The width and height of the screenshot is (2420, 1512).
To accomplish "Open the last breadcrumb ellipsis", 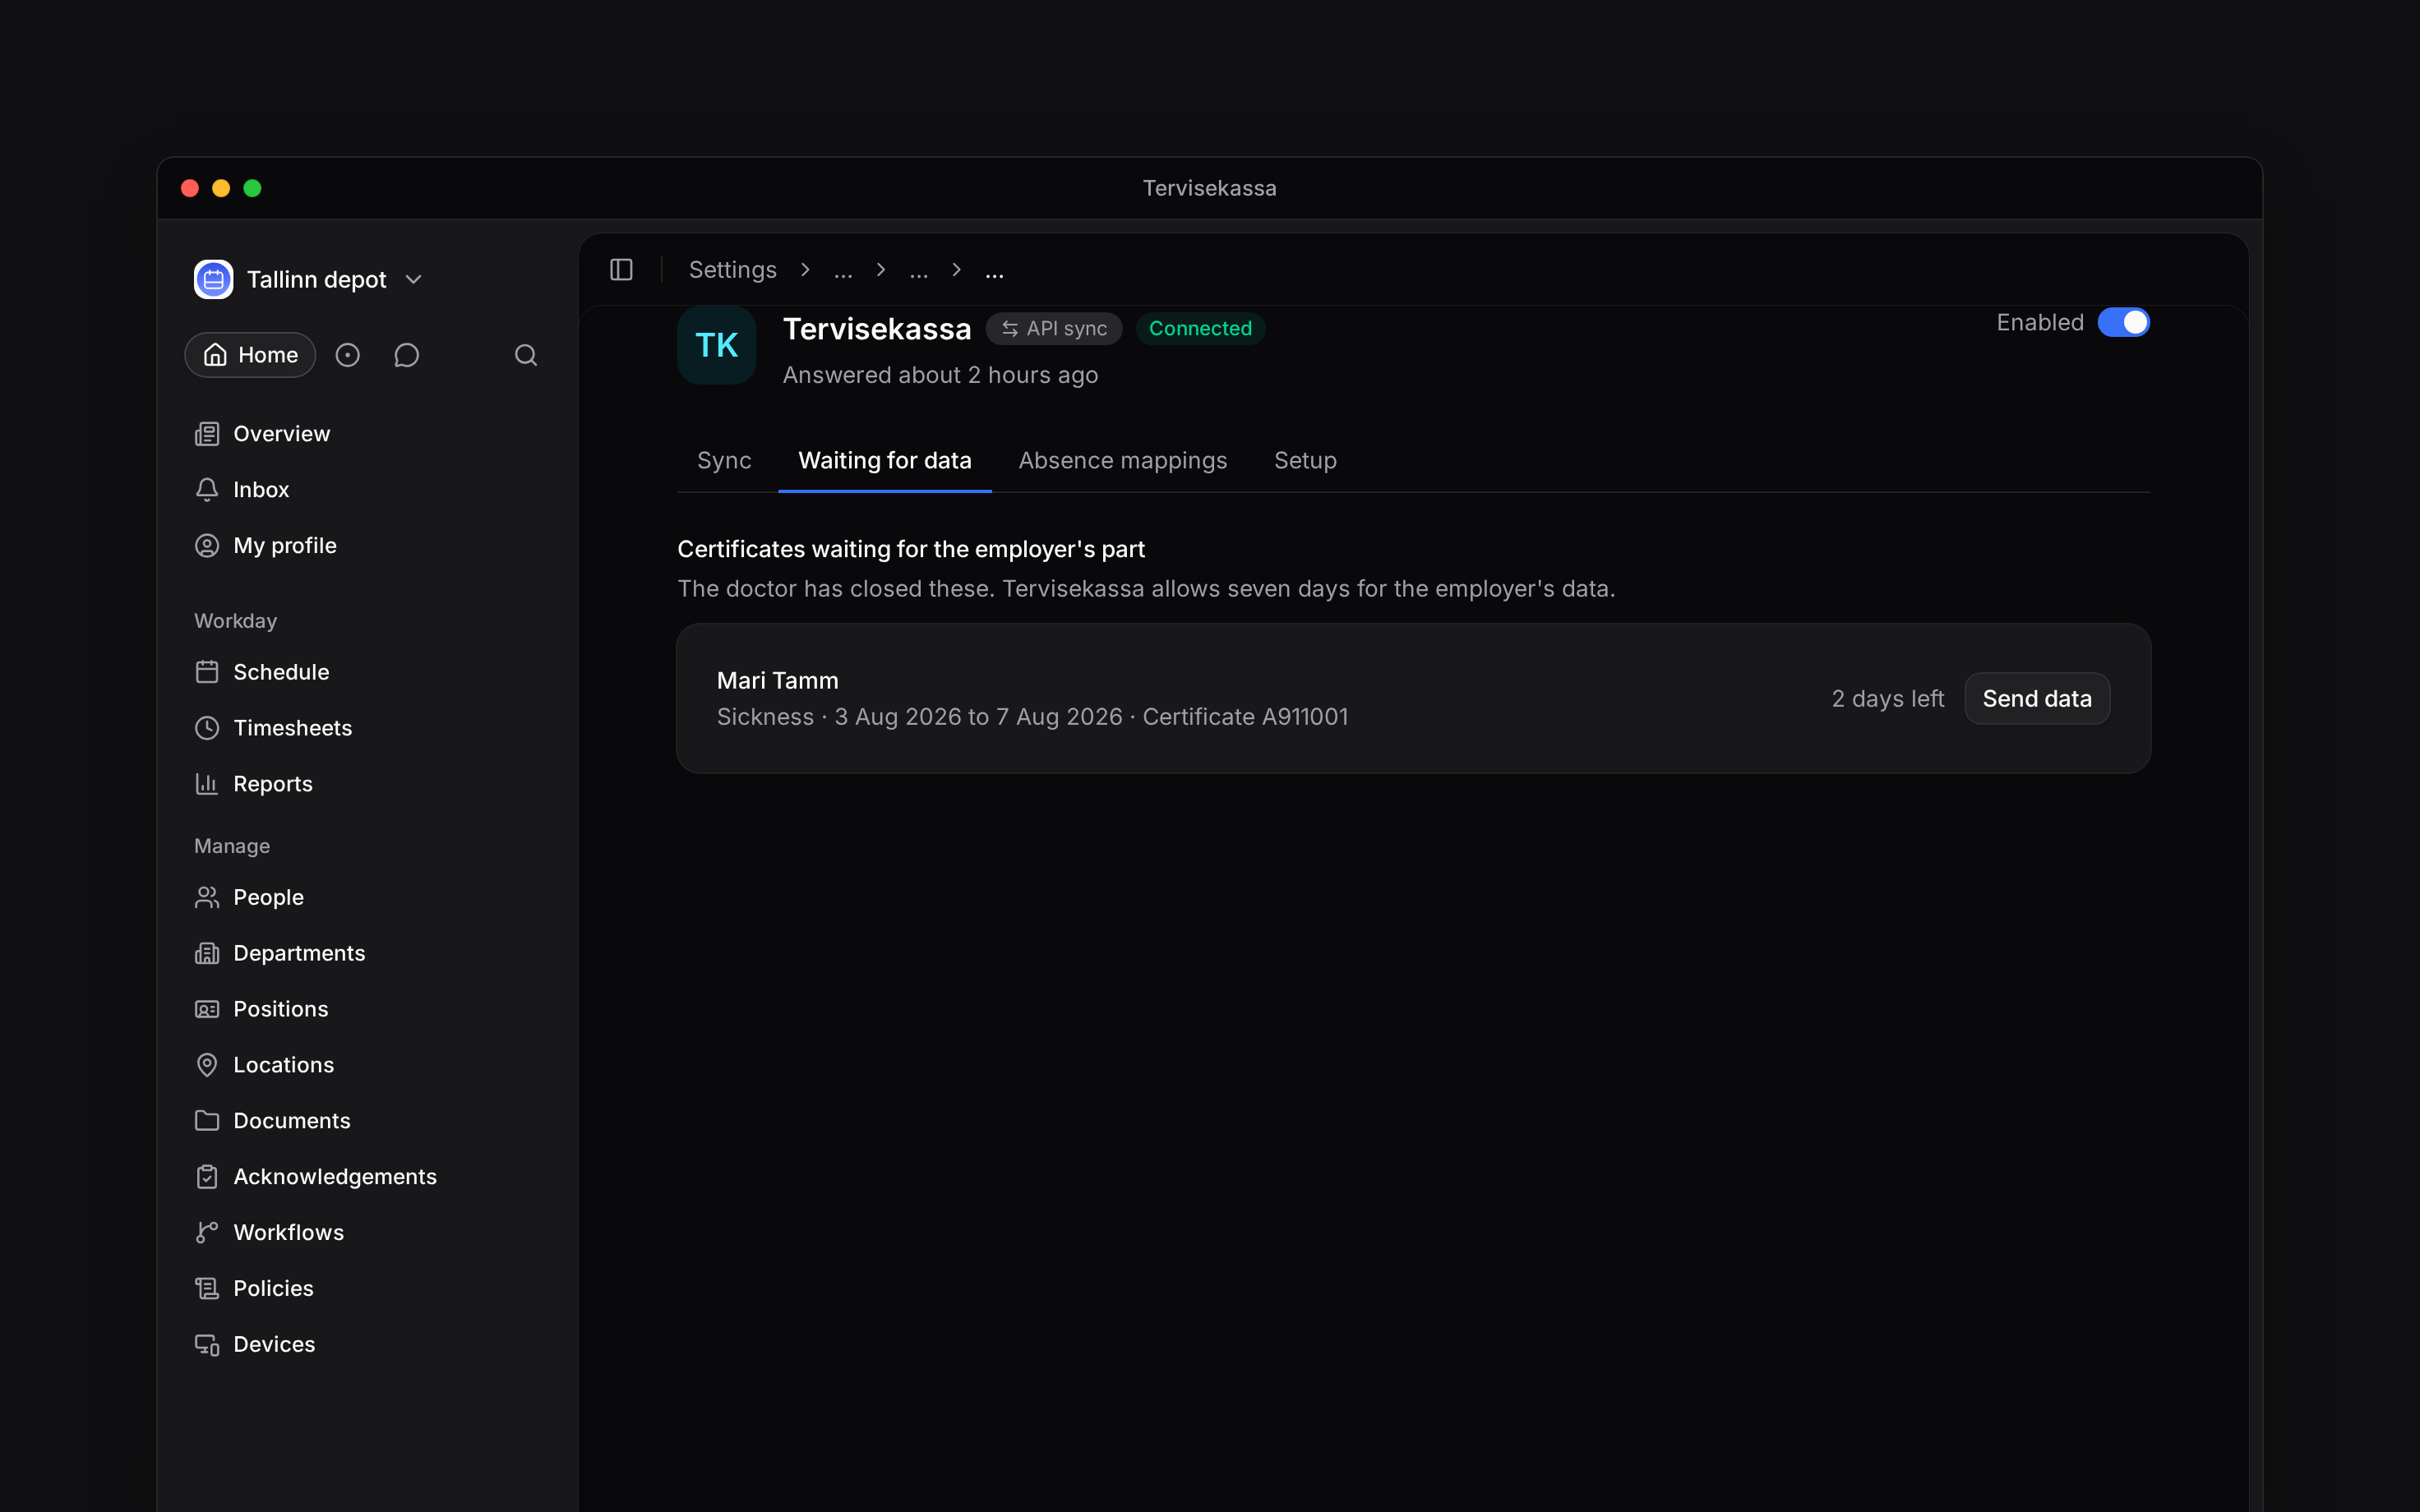I will tap(994, 270).
